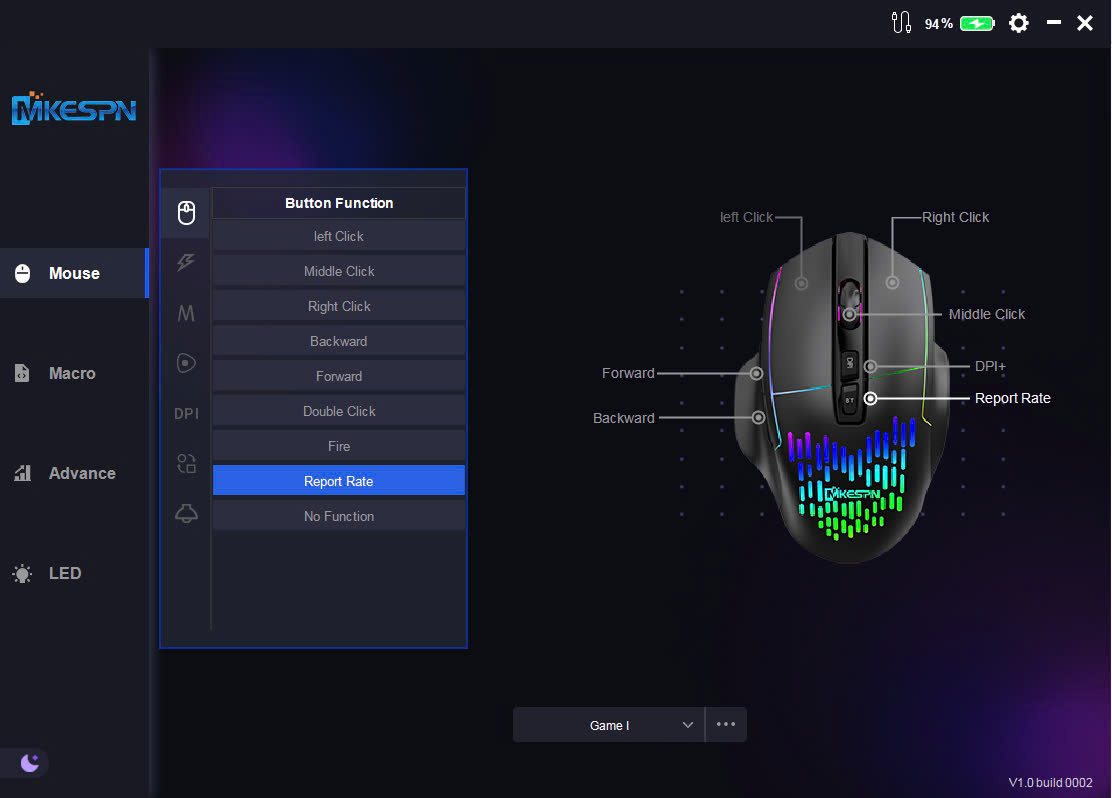Select the highlighted Report Rate function
The width and height of the screenshot is (1112, 798).
(x=339, y=481)
